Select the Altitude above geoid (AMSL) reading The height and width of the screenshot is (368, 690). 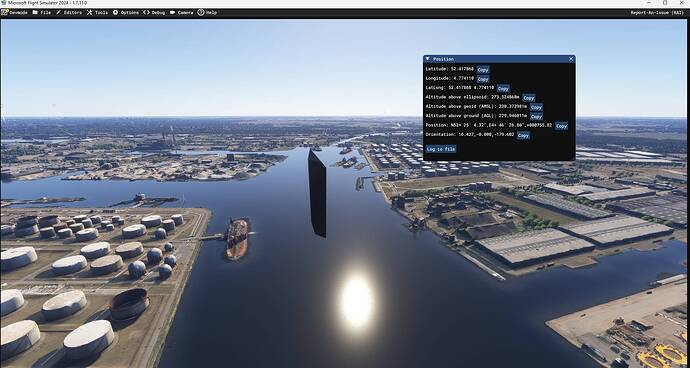pyautogui.click(x=476, y=107)
